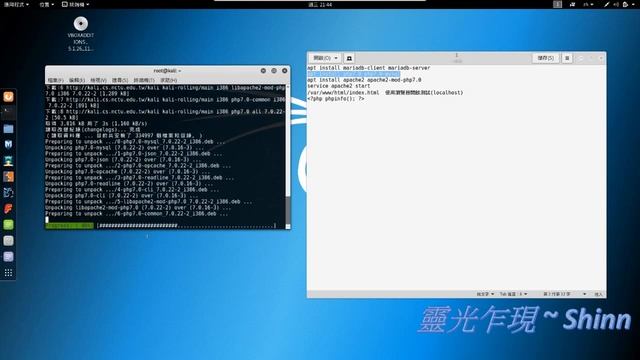Screen dimensions: 640x360
Task: Click the green progress bar in terminal
Action: [x=69, y=225]
